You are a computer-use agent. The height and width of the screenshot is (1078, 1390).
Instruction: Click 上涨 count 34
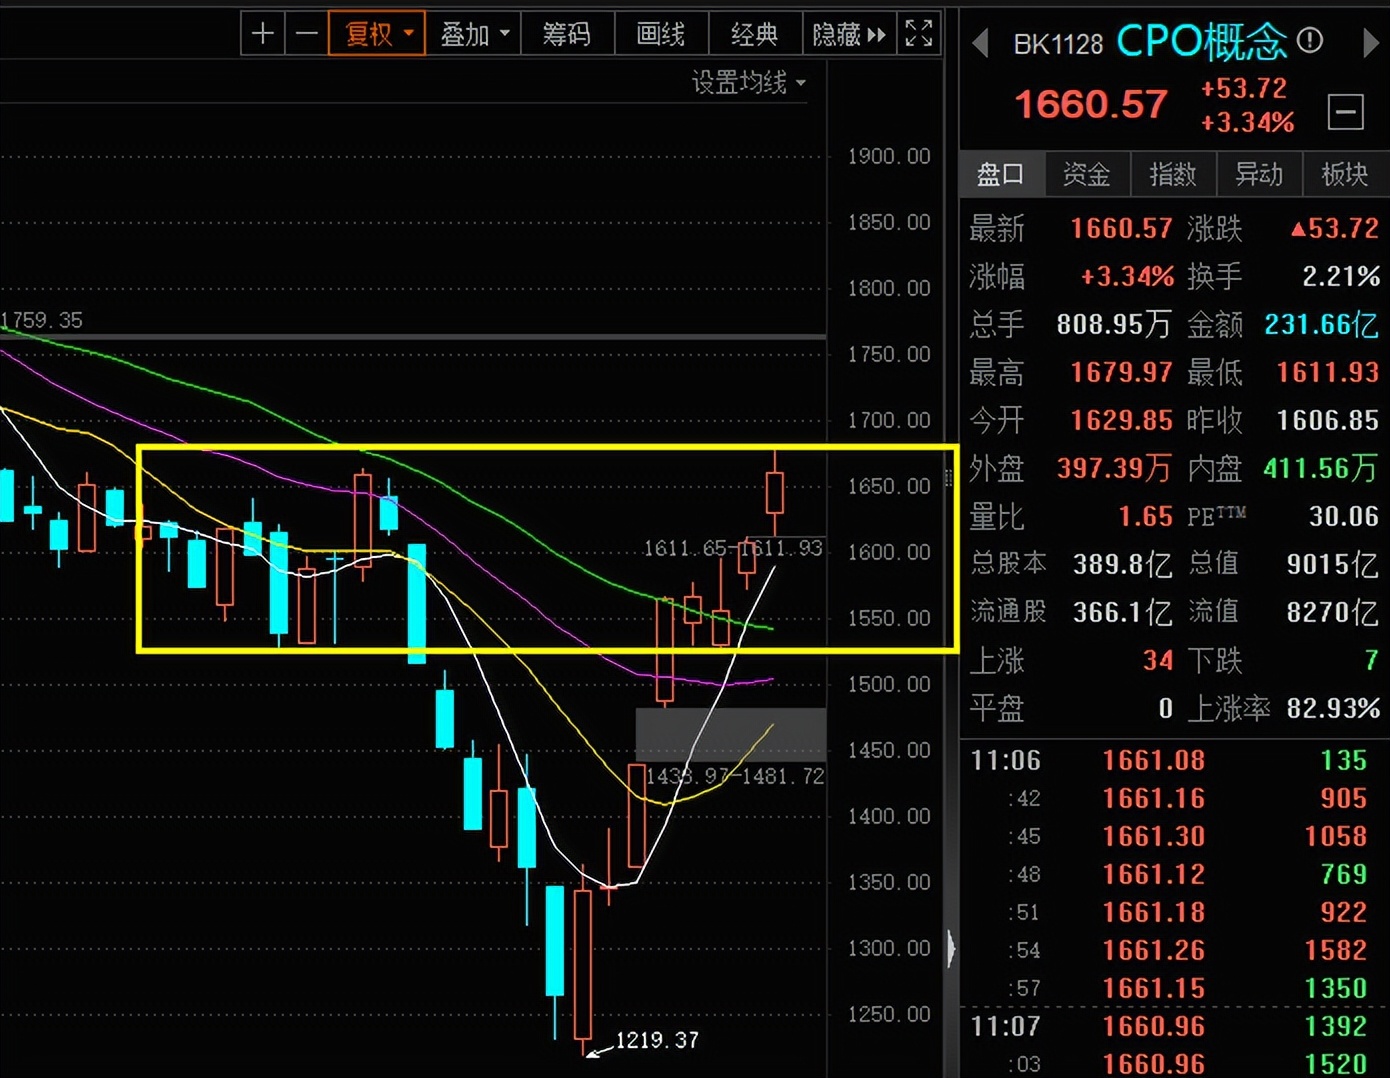tap(1158, 660)
